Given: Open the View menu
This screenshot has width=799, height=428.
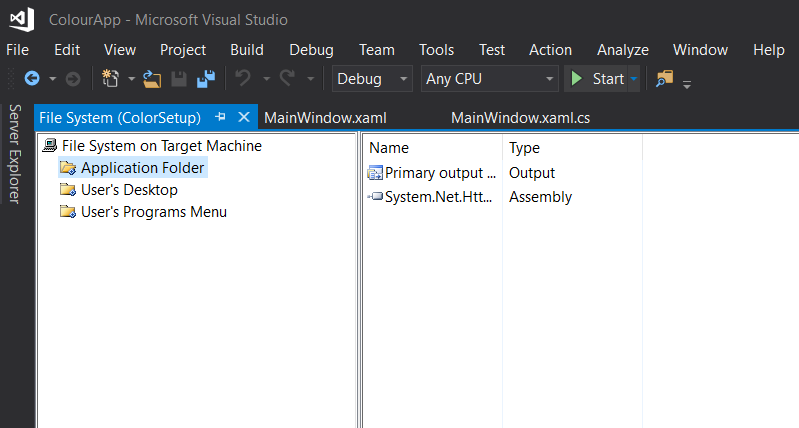Looking at the screenshot, I should coord(120,50).
